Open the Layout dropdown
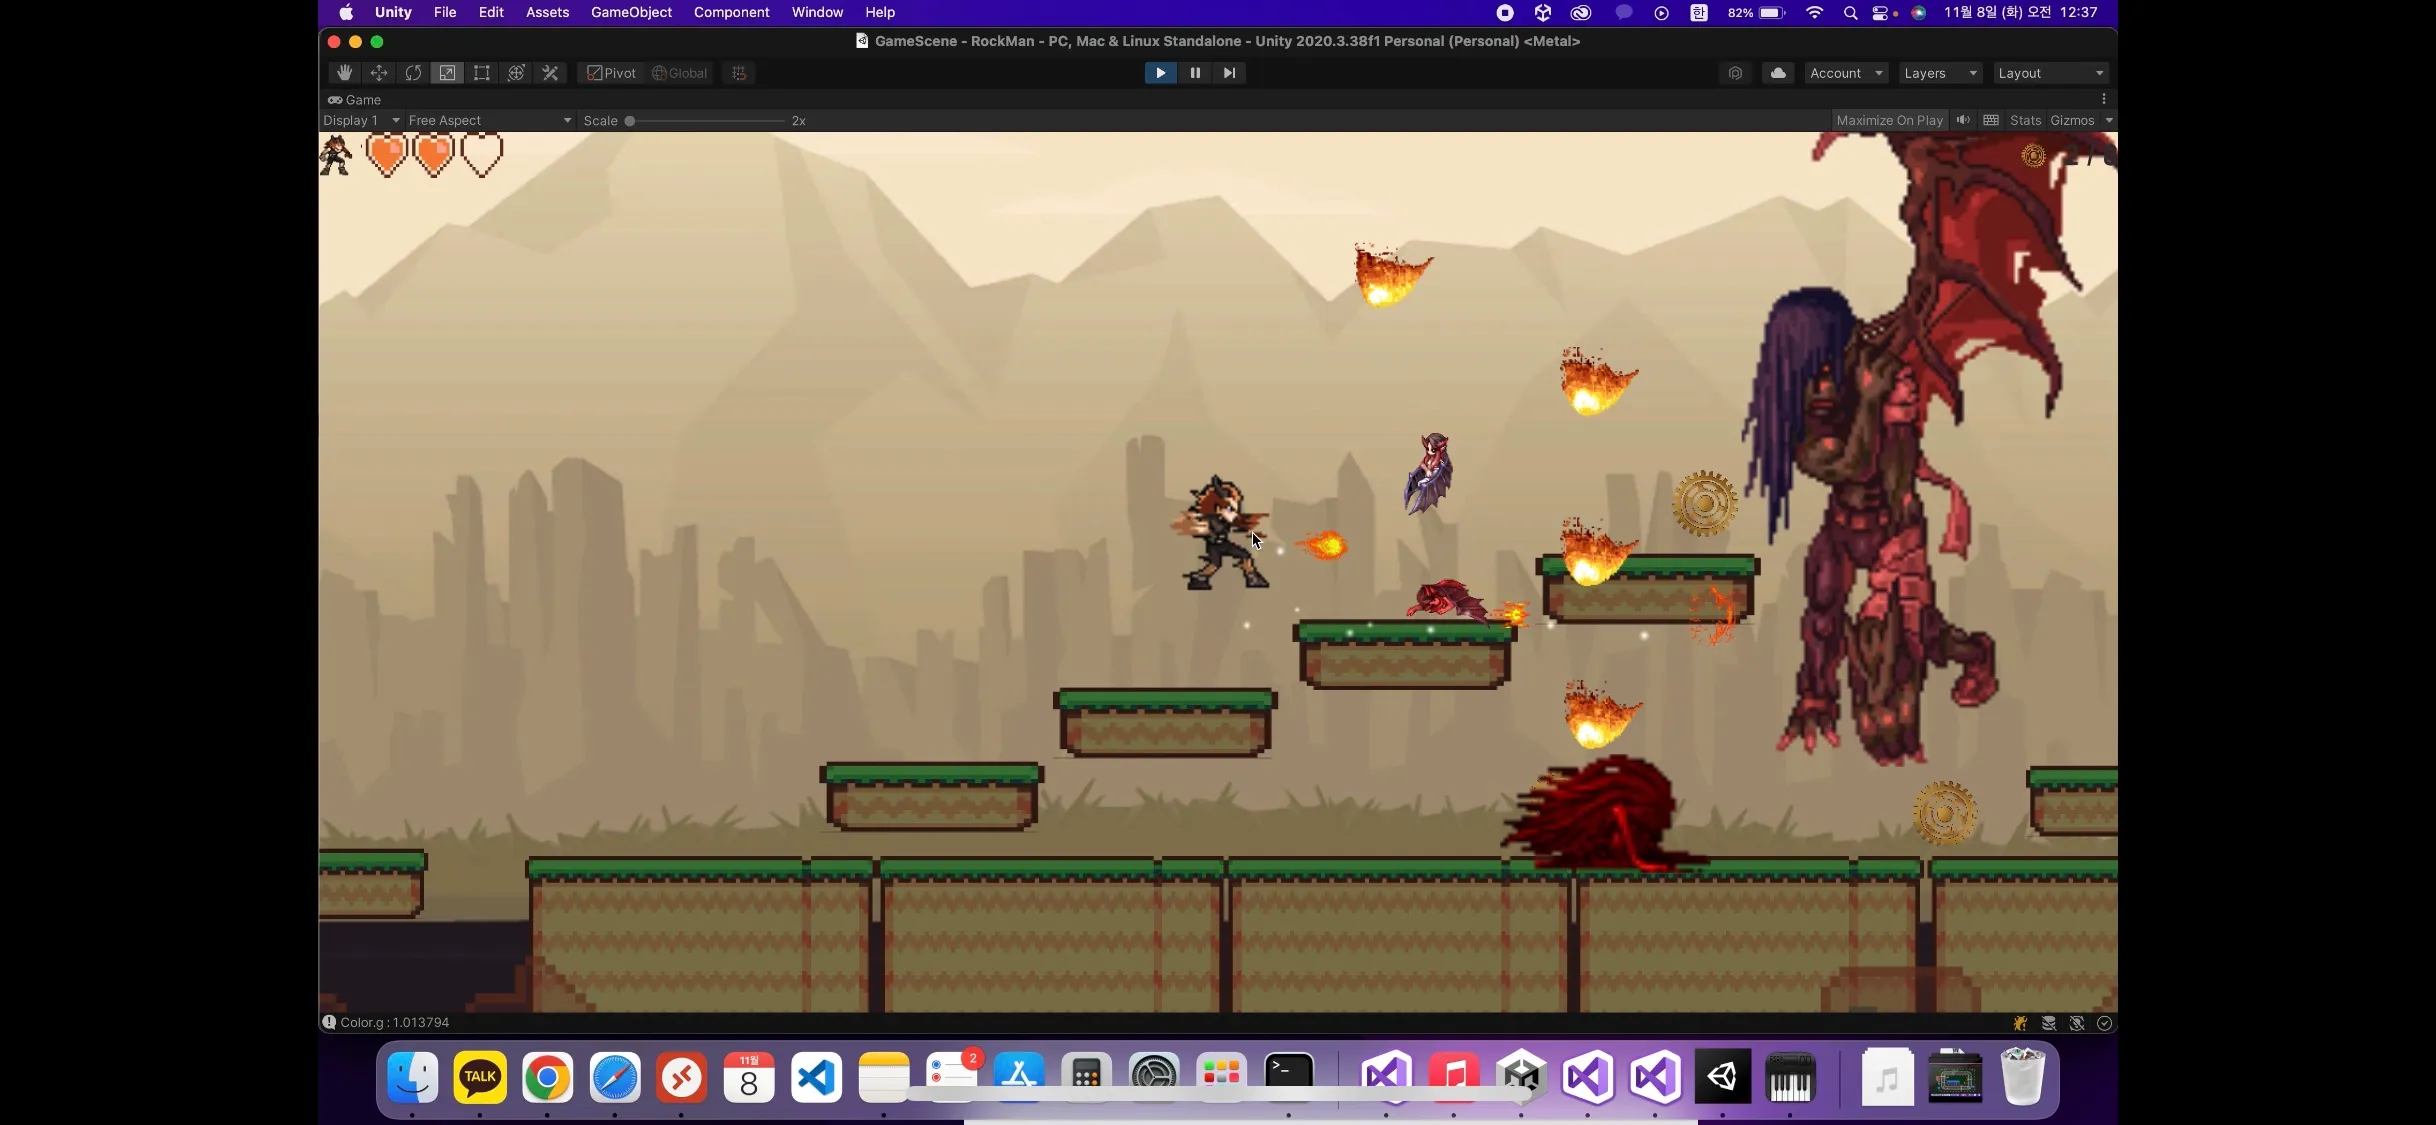 pyautogui.click(x=2051, y=73)
